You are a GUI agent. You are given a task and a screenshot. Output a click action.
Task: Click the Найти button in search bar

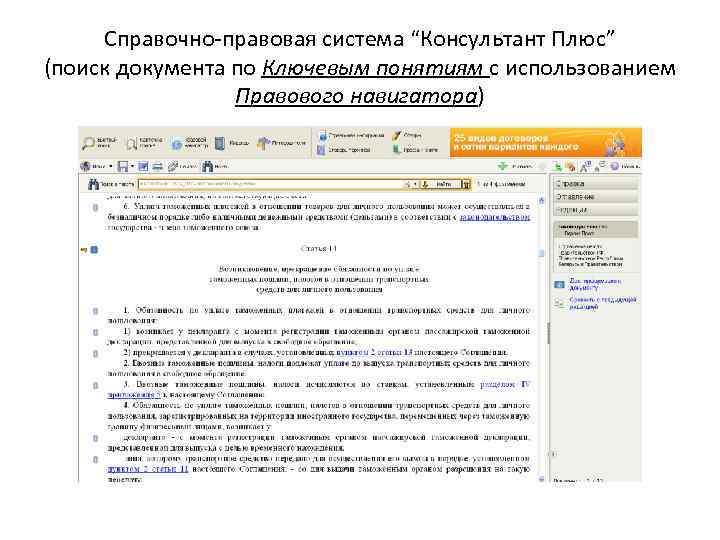(439, 184)
